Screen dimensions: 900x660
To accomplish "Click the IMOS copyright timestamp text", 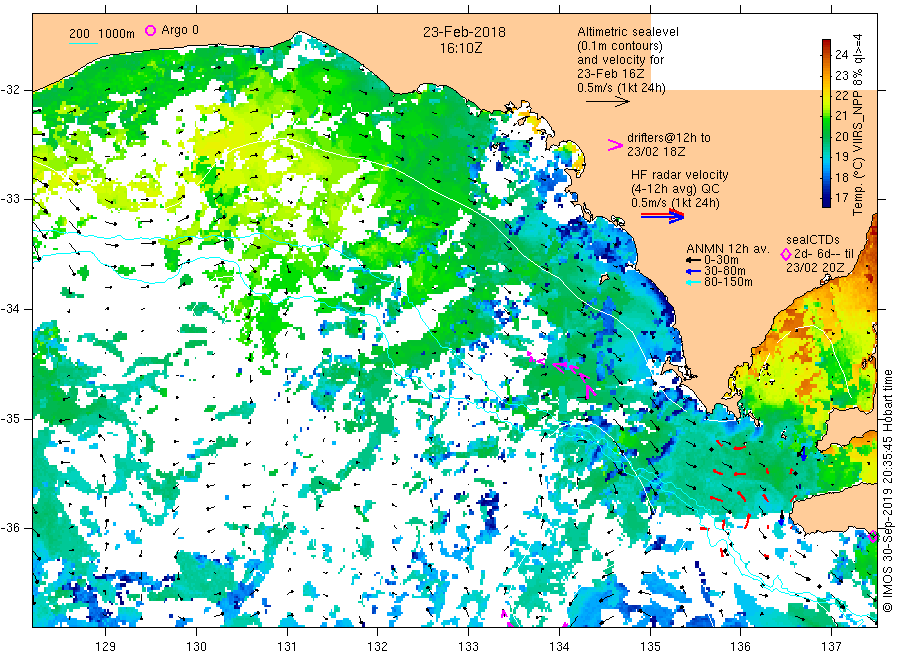I will point(888,491).
